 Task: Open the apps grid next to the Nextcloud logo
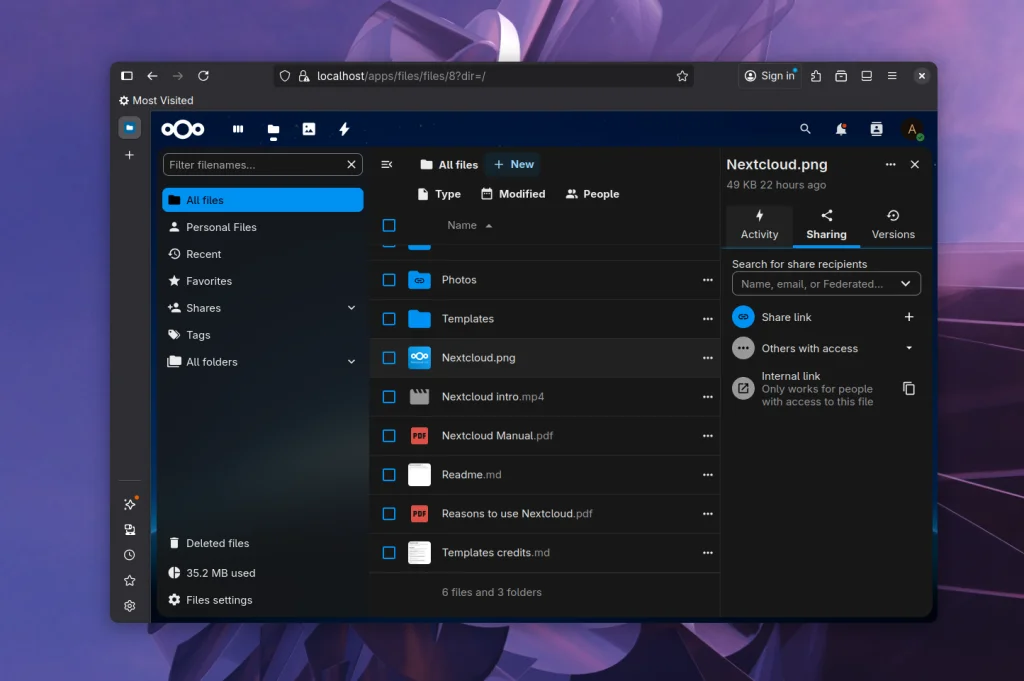coord(237,128)
